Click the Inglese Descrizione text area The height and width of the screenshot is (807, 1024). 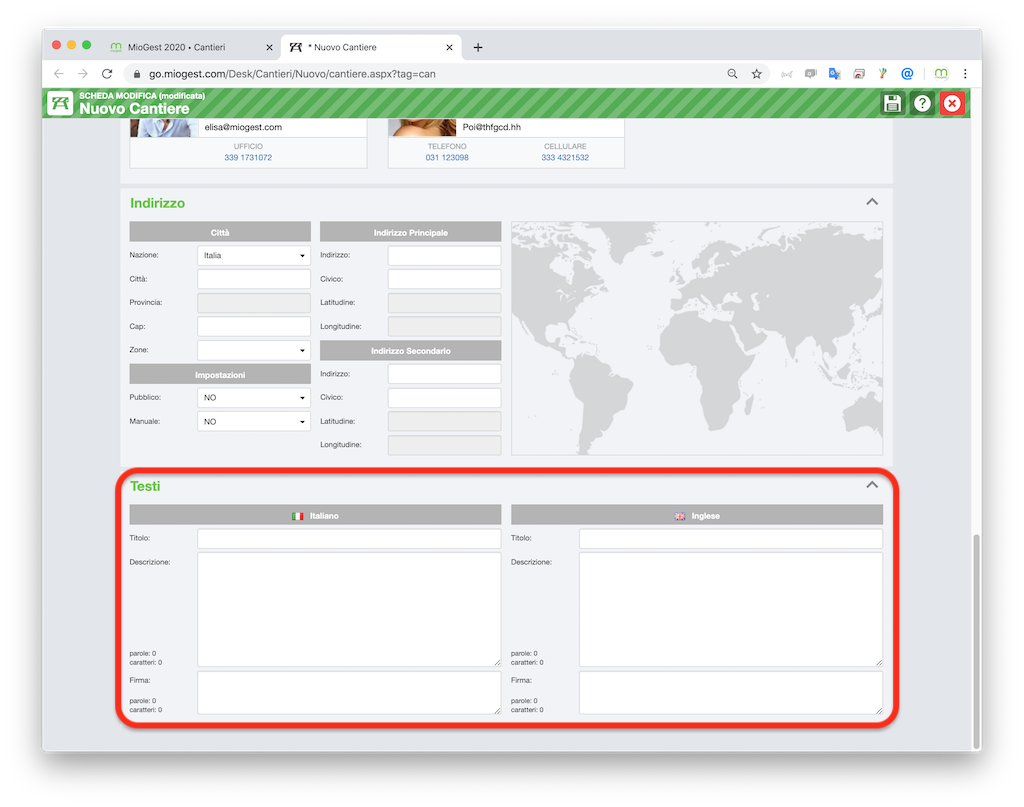[x=731, y=609]
